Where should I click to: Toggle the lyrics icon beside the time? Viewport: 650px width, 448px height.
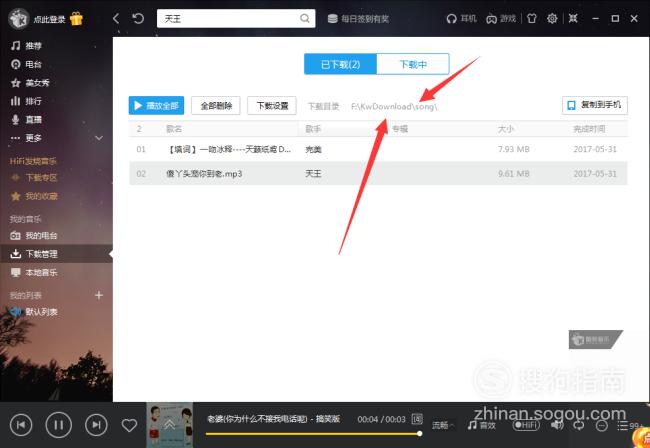click(417, 419)
